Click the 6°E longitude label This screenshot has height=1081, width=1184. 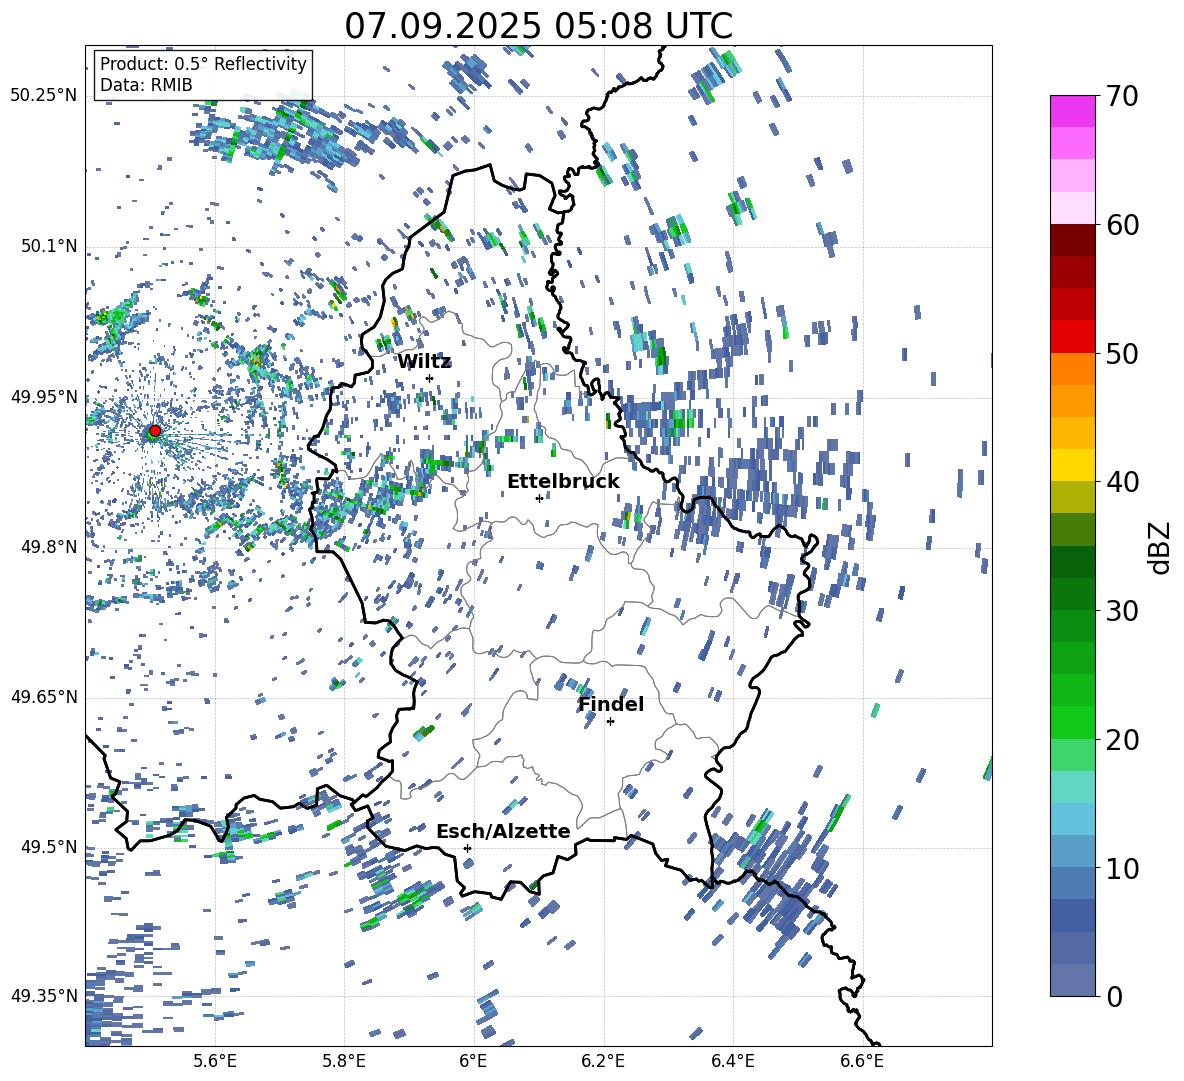pyautogui.click(x=473, y=1061)
